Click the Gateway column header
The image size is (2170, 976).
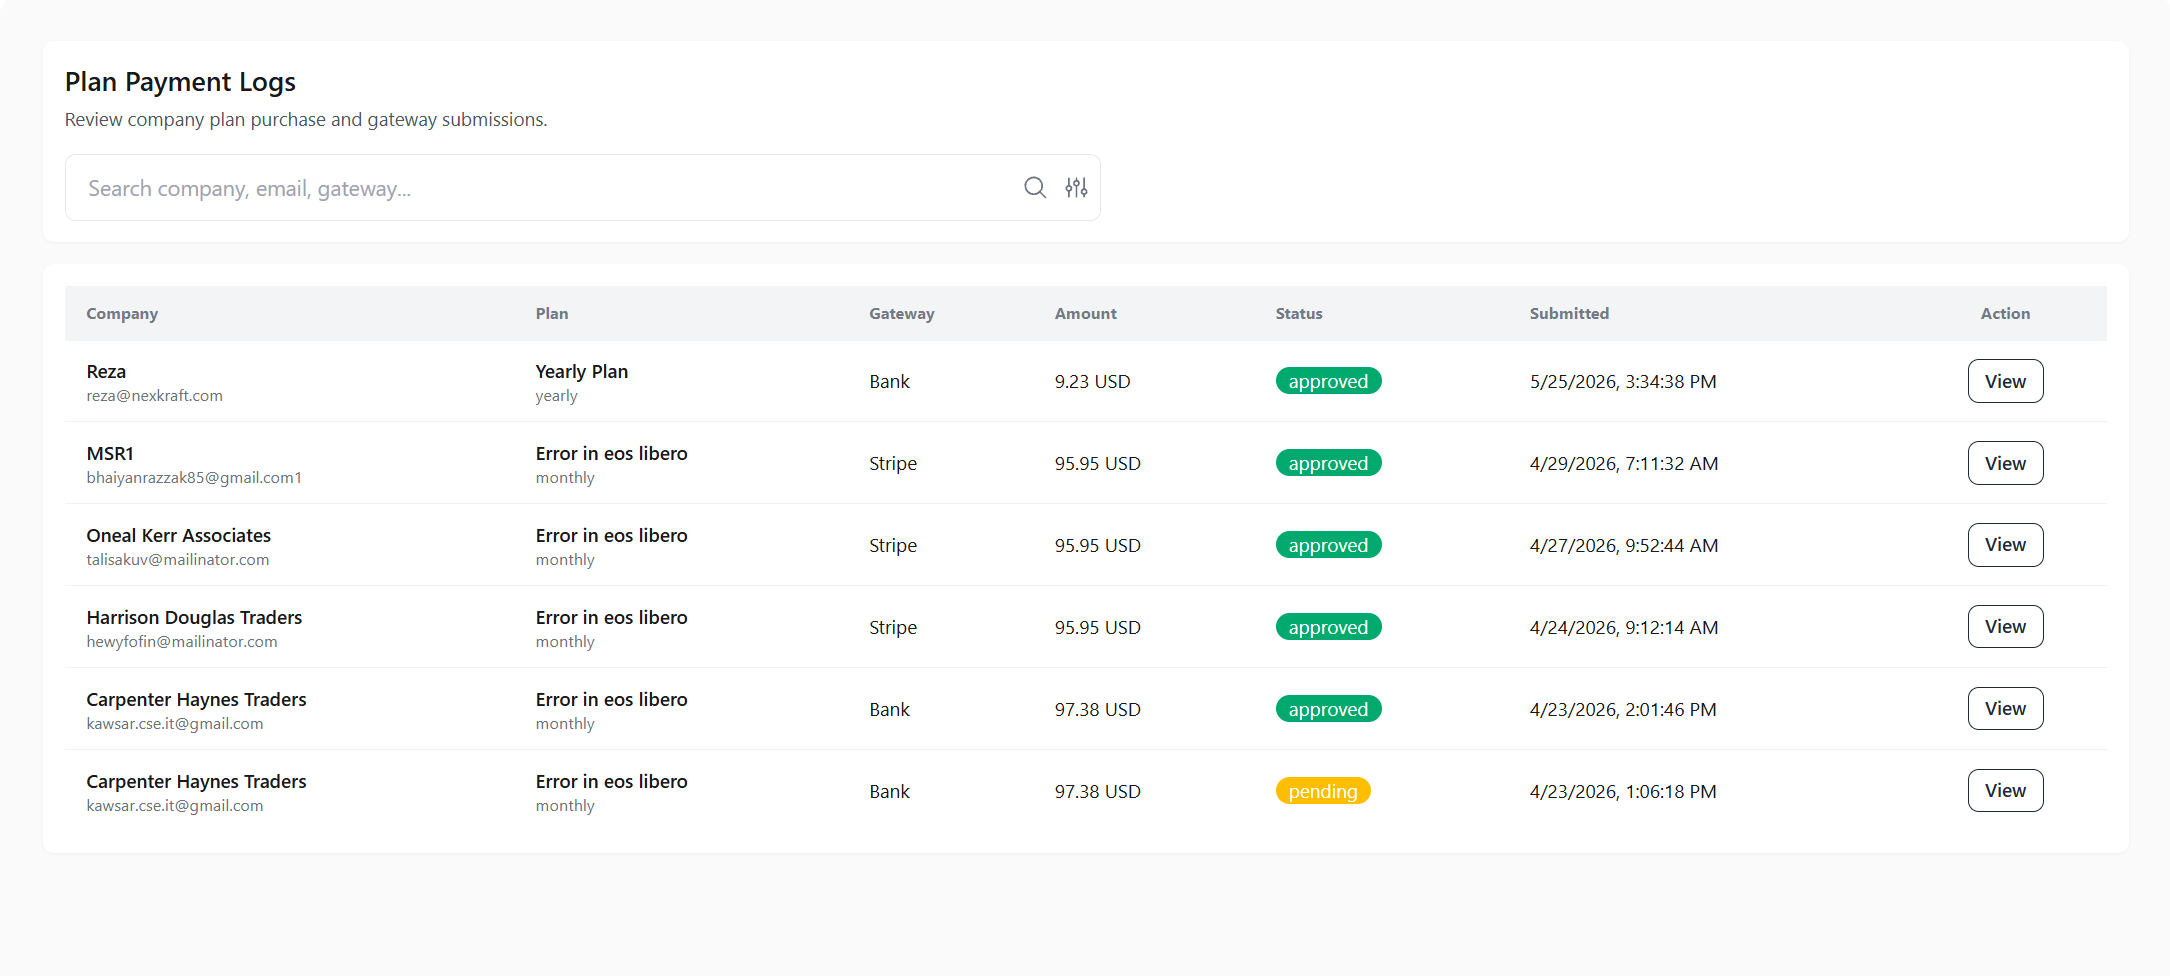pyautogui.click(x=902, y=314)
